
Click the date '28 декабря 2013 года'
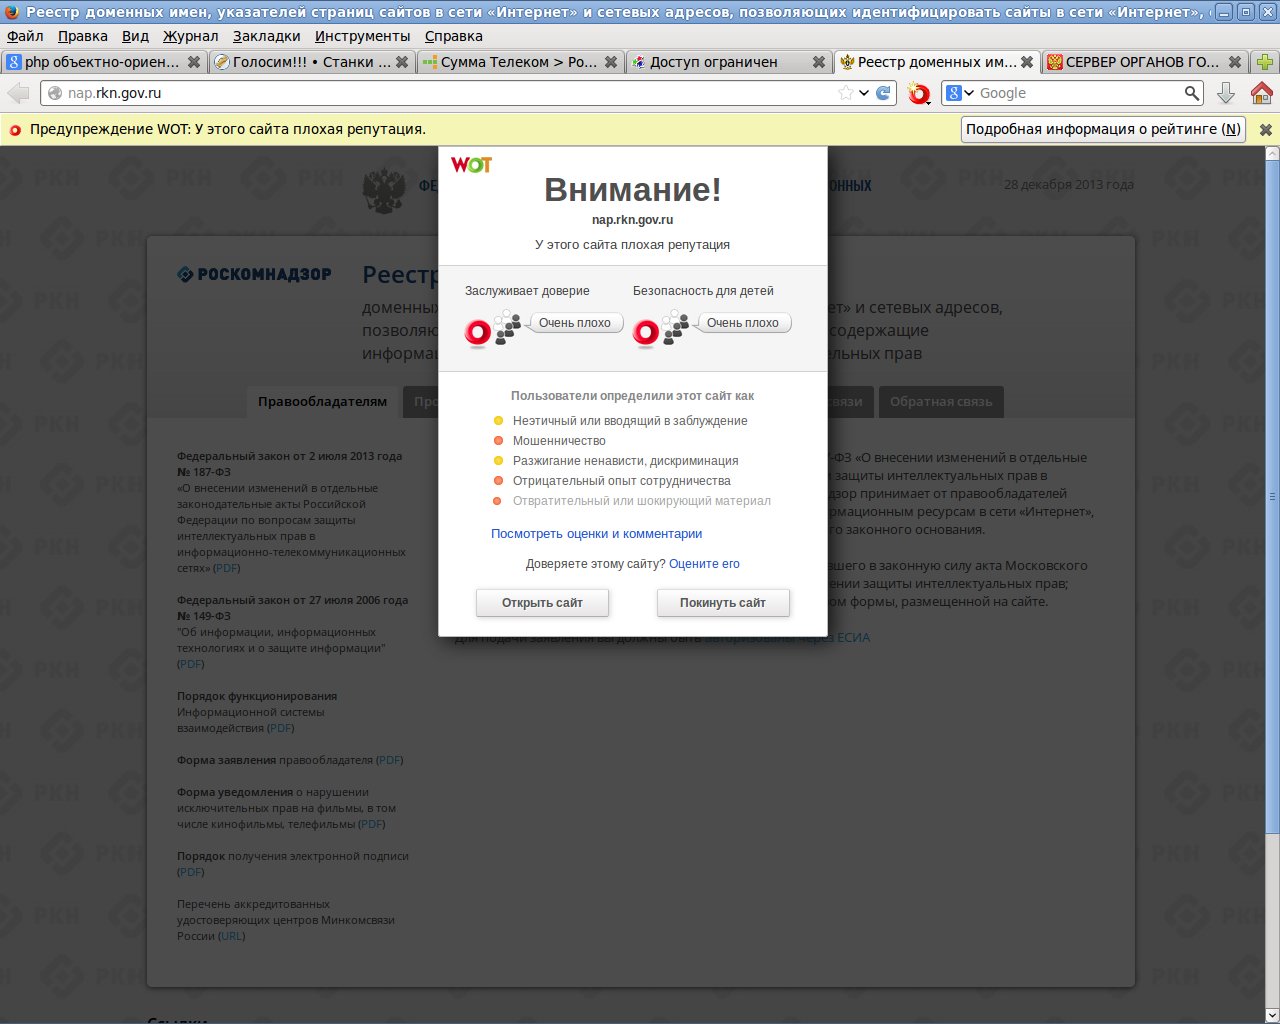coord(1069,185)
